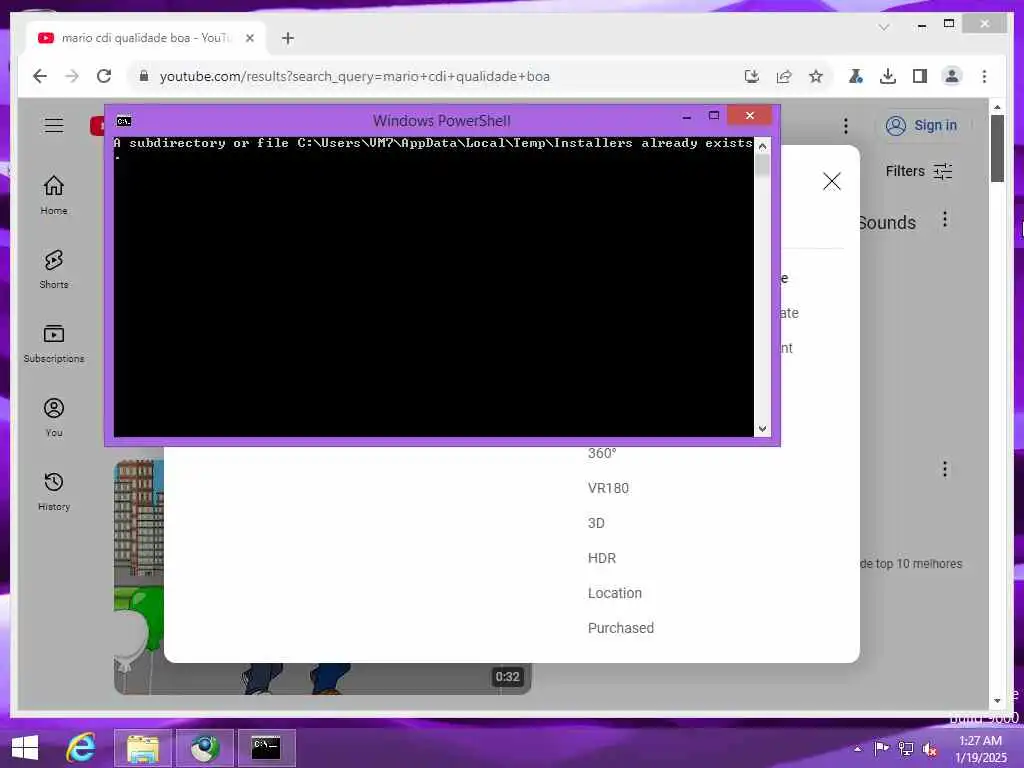This screenshot has width=1024, height=768.
Task: Toggle the Chrome side panel
Action: (920, 76)
